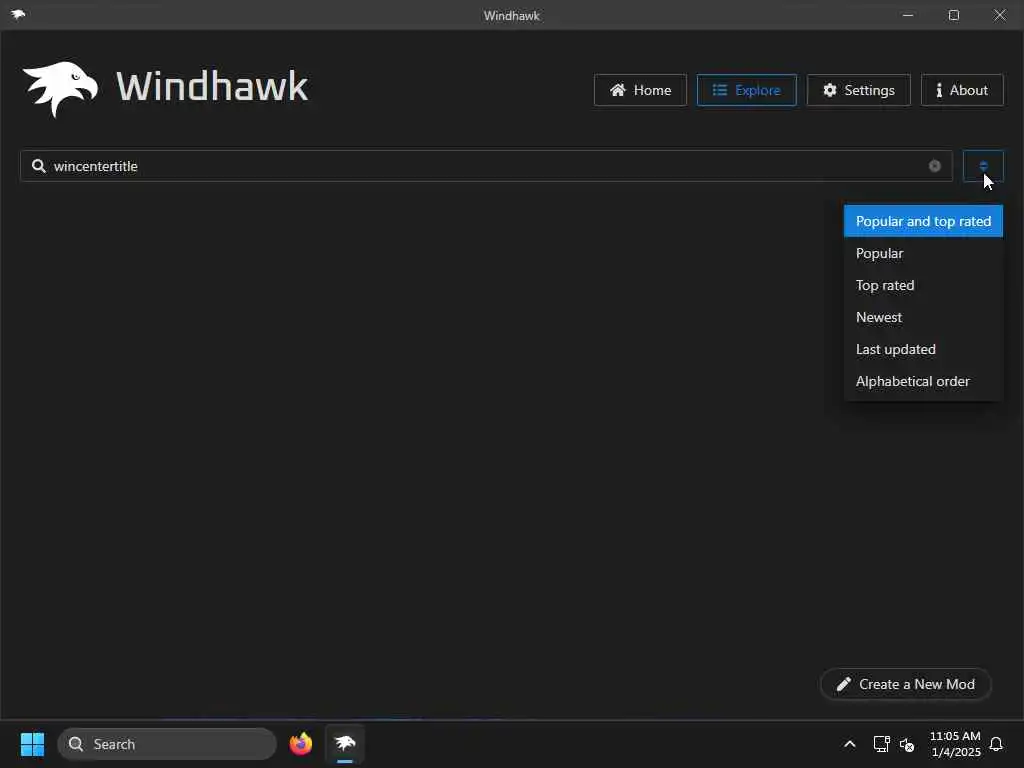Select 'Alphabetical order' sorting
The image size is (1024, 768).
pos(923,381)
